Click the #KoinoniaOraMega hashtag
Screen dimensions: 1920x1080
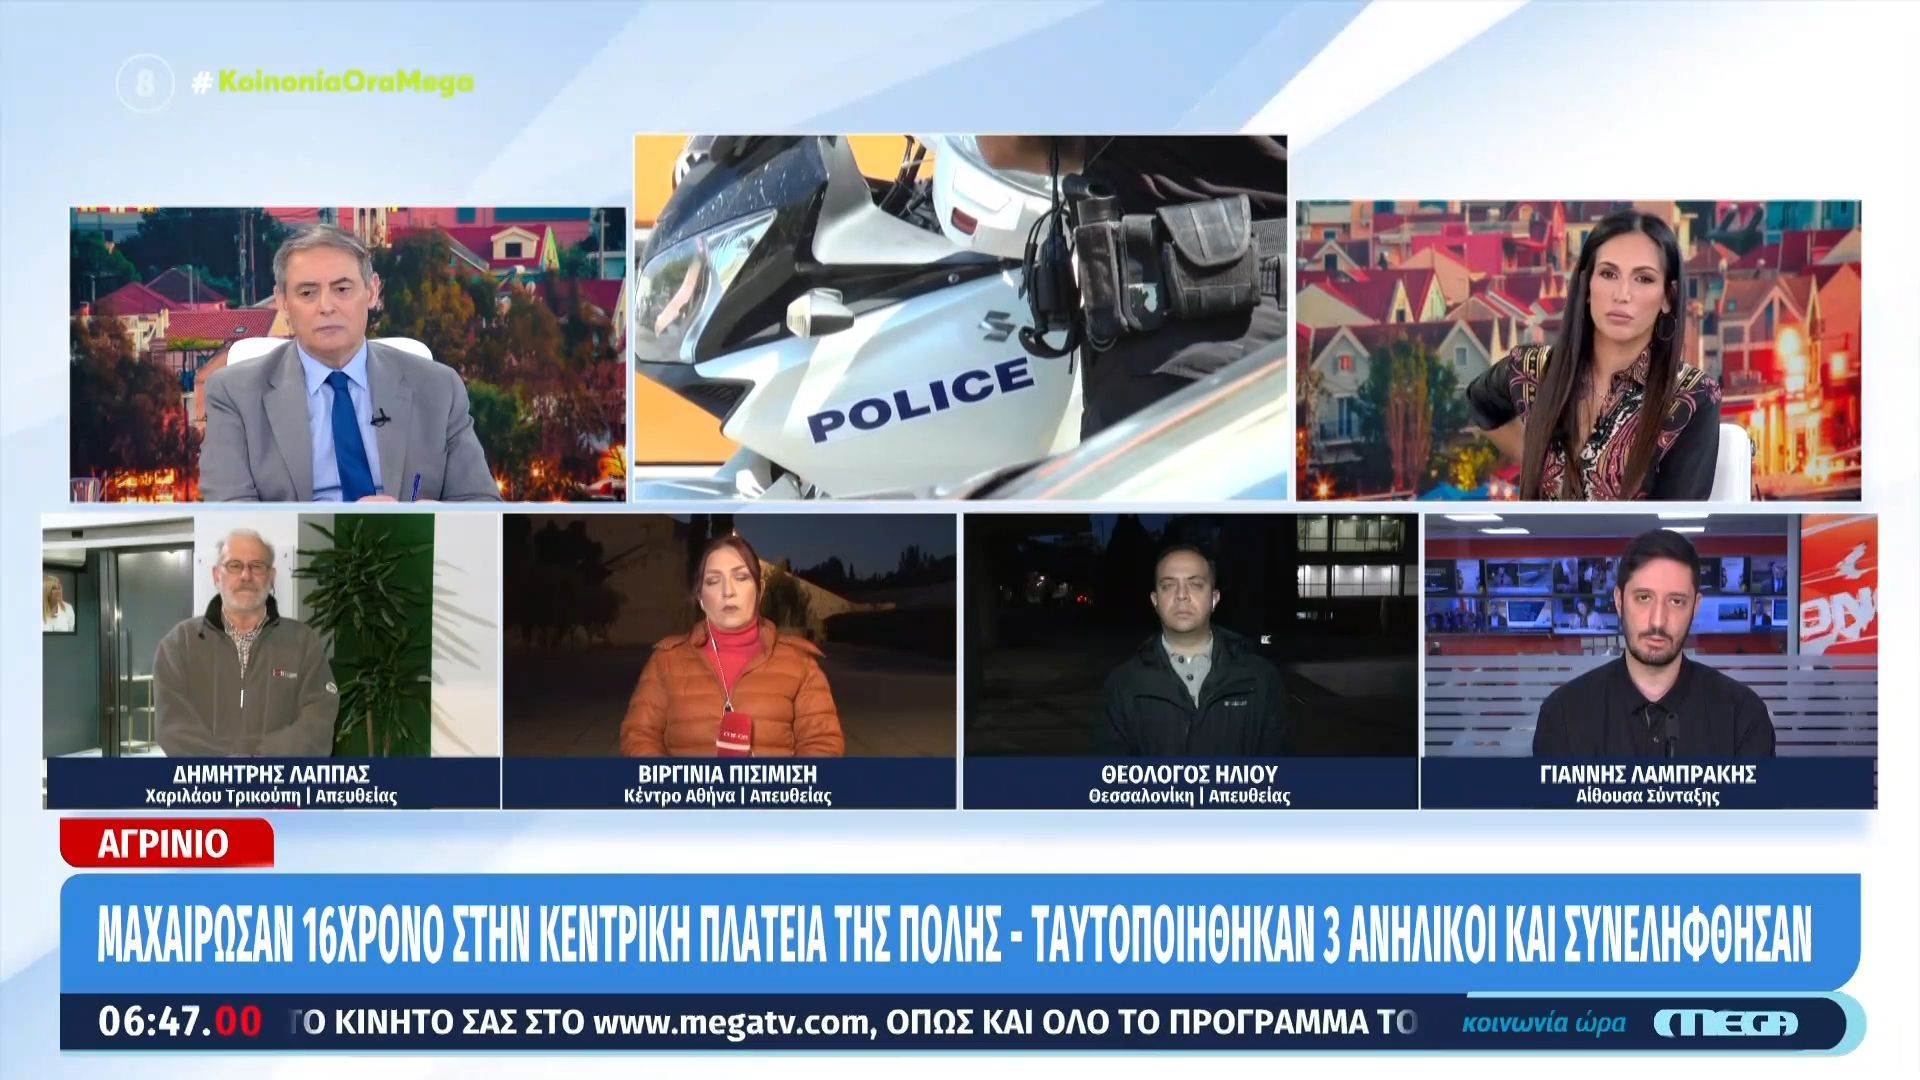click(x=332, y=83)
